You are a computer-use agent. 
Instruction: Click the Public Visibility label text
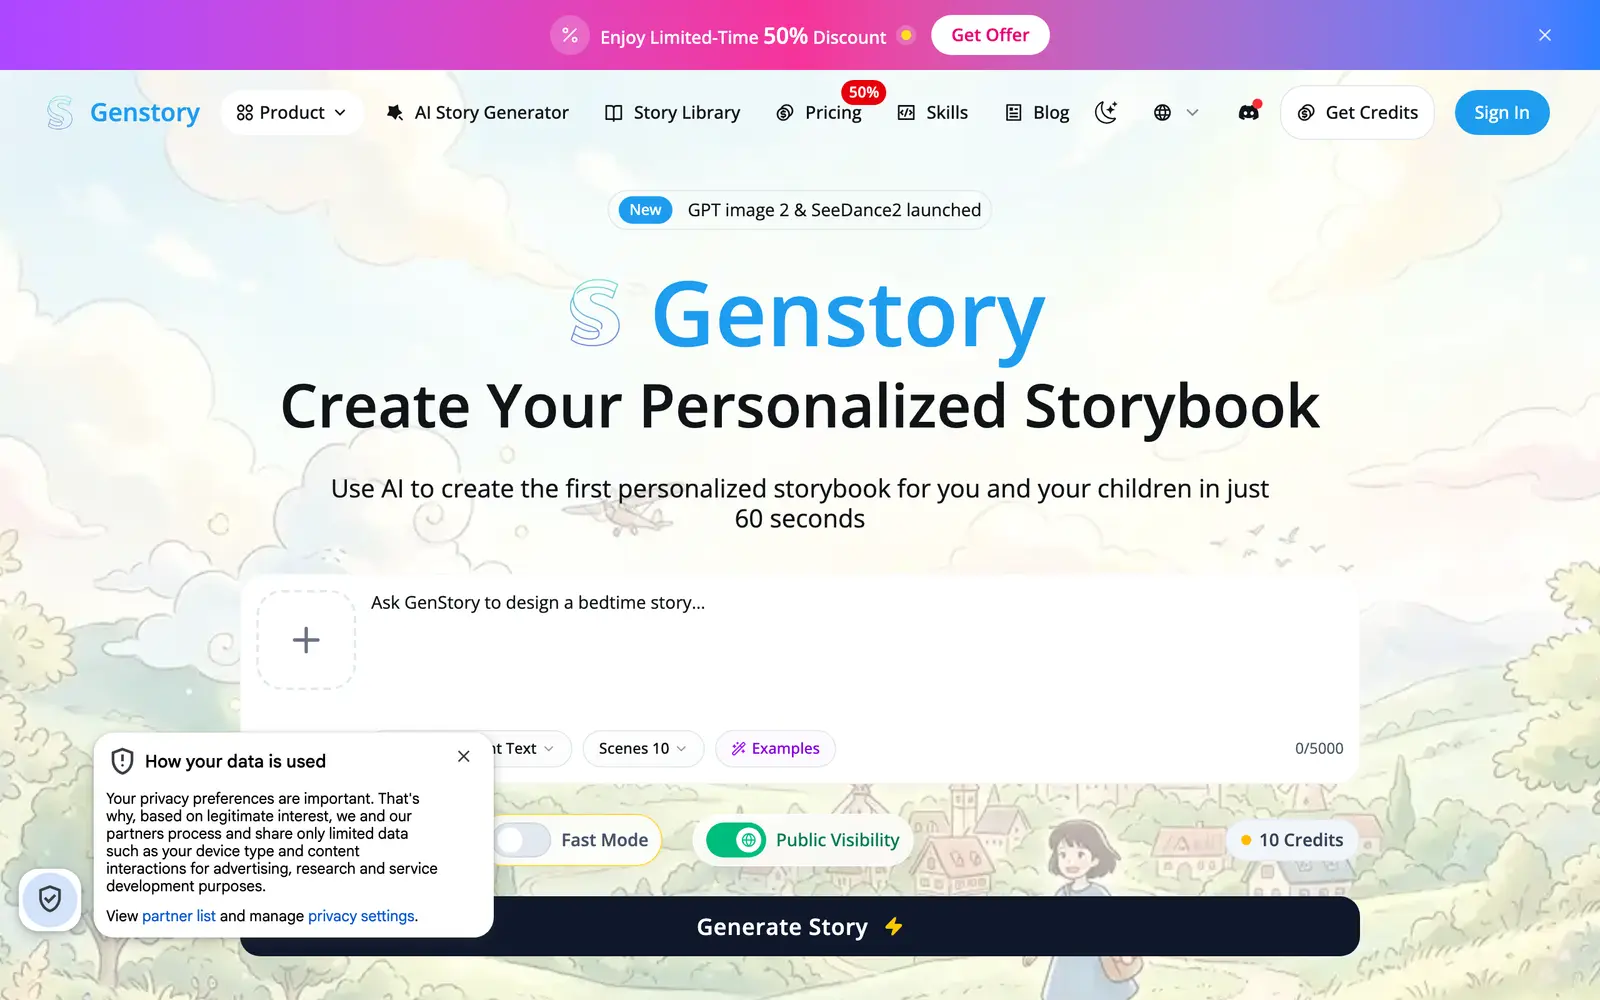(x=838, y=840)
